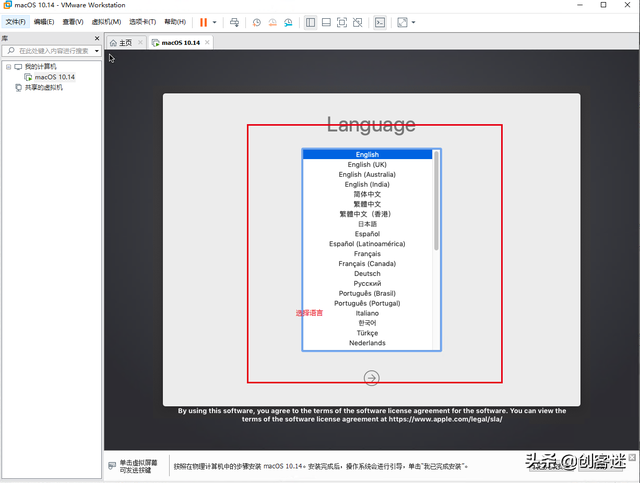The image size is (640, 483).
Task: Click the VMware Workstation title bar icon
Action: [x=7, y=5]
